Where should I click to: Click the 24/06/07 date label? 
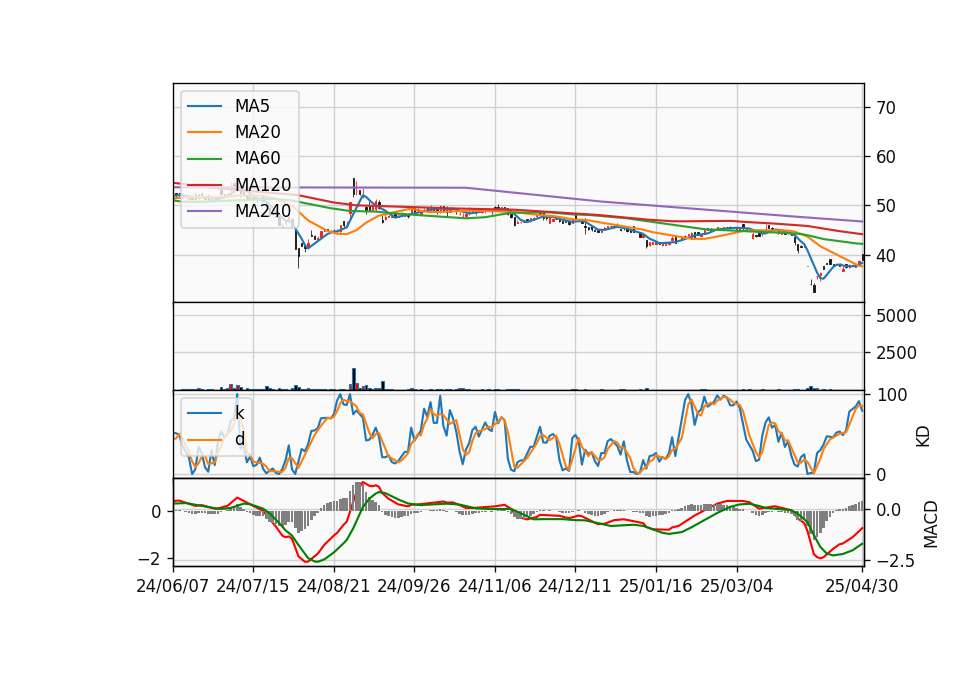click(x=173, y=586)
